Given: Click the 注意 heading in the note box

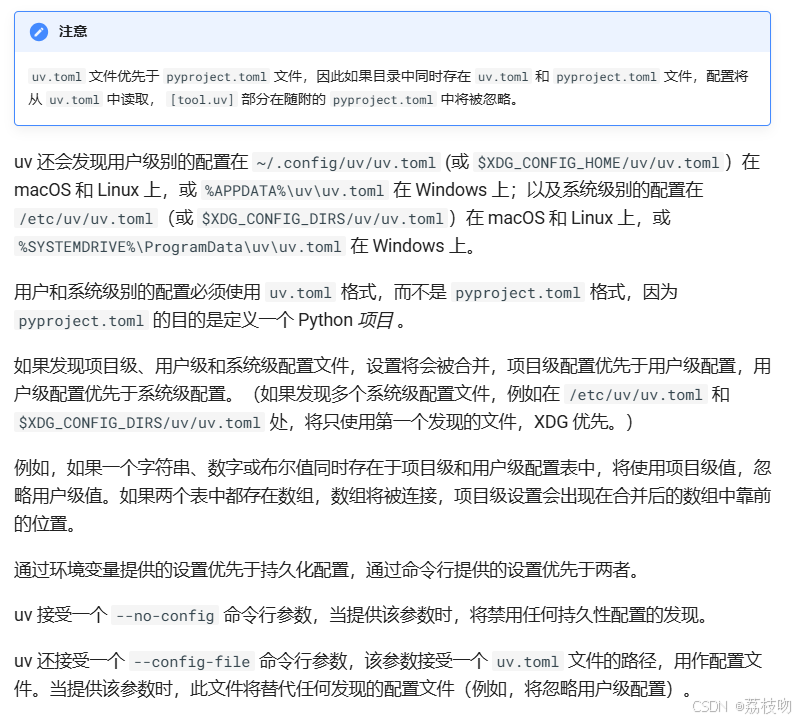Looking at the screenshot, I should (73, 32).
